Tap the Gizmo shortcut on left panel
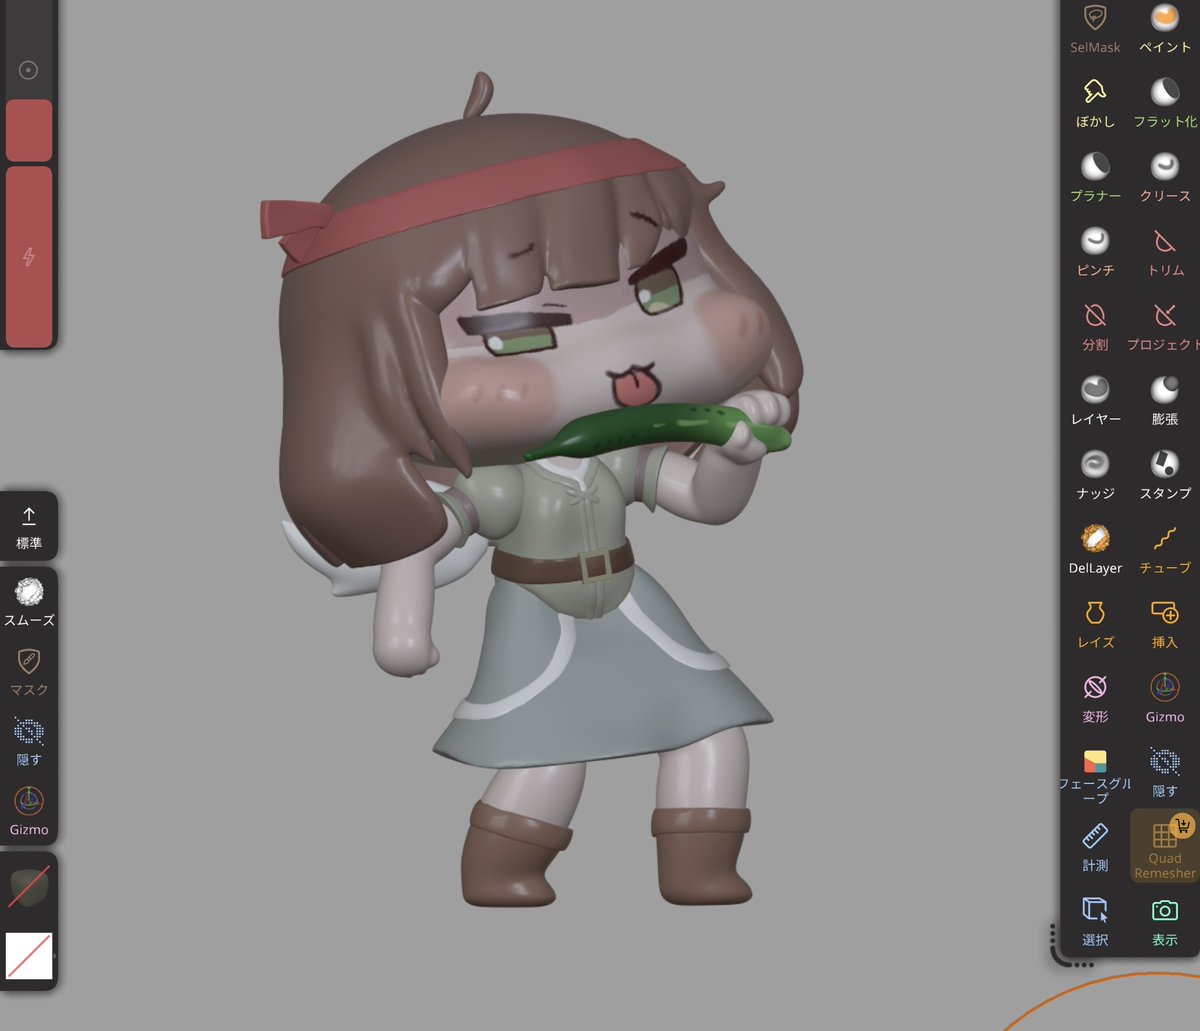This screenshot has width=1200, height=1031. click(29, 811)
